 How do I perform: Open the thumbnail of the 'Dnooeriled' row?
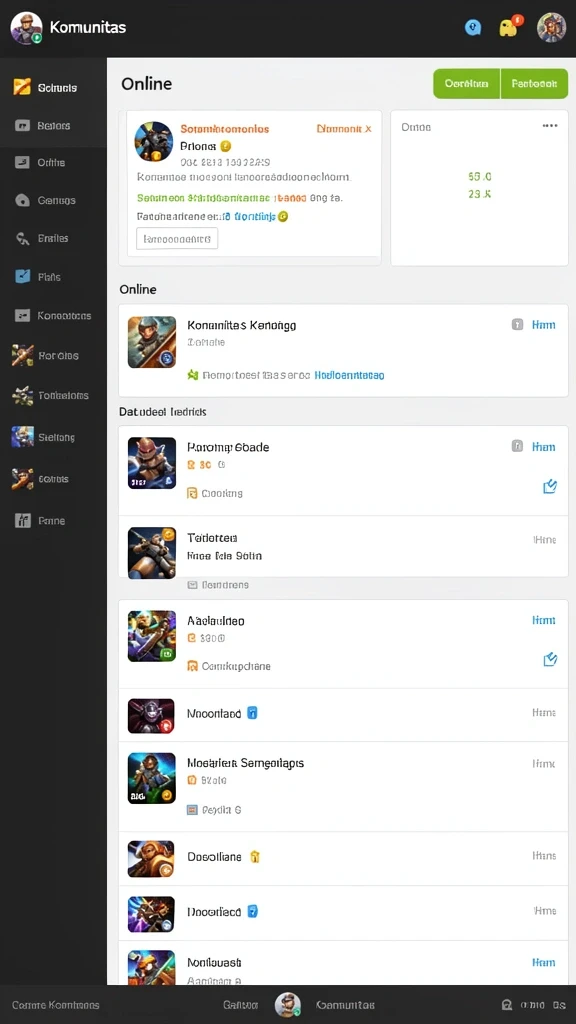pyautogui.click(x=152, y=914)
